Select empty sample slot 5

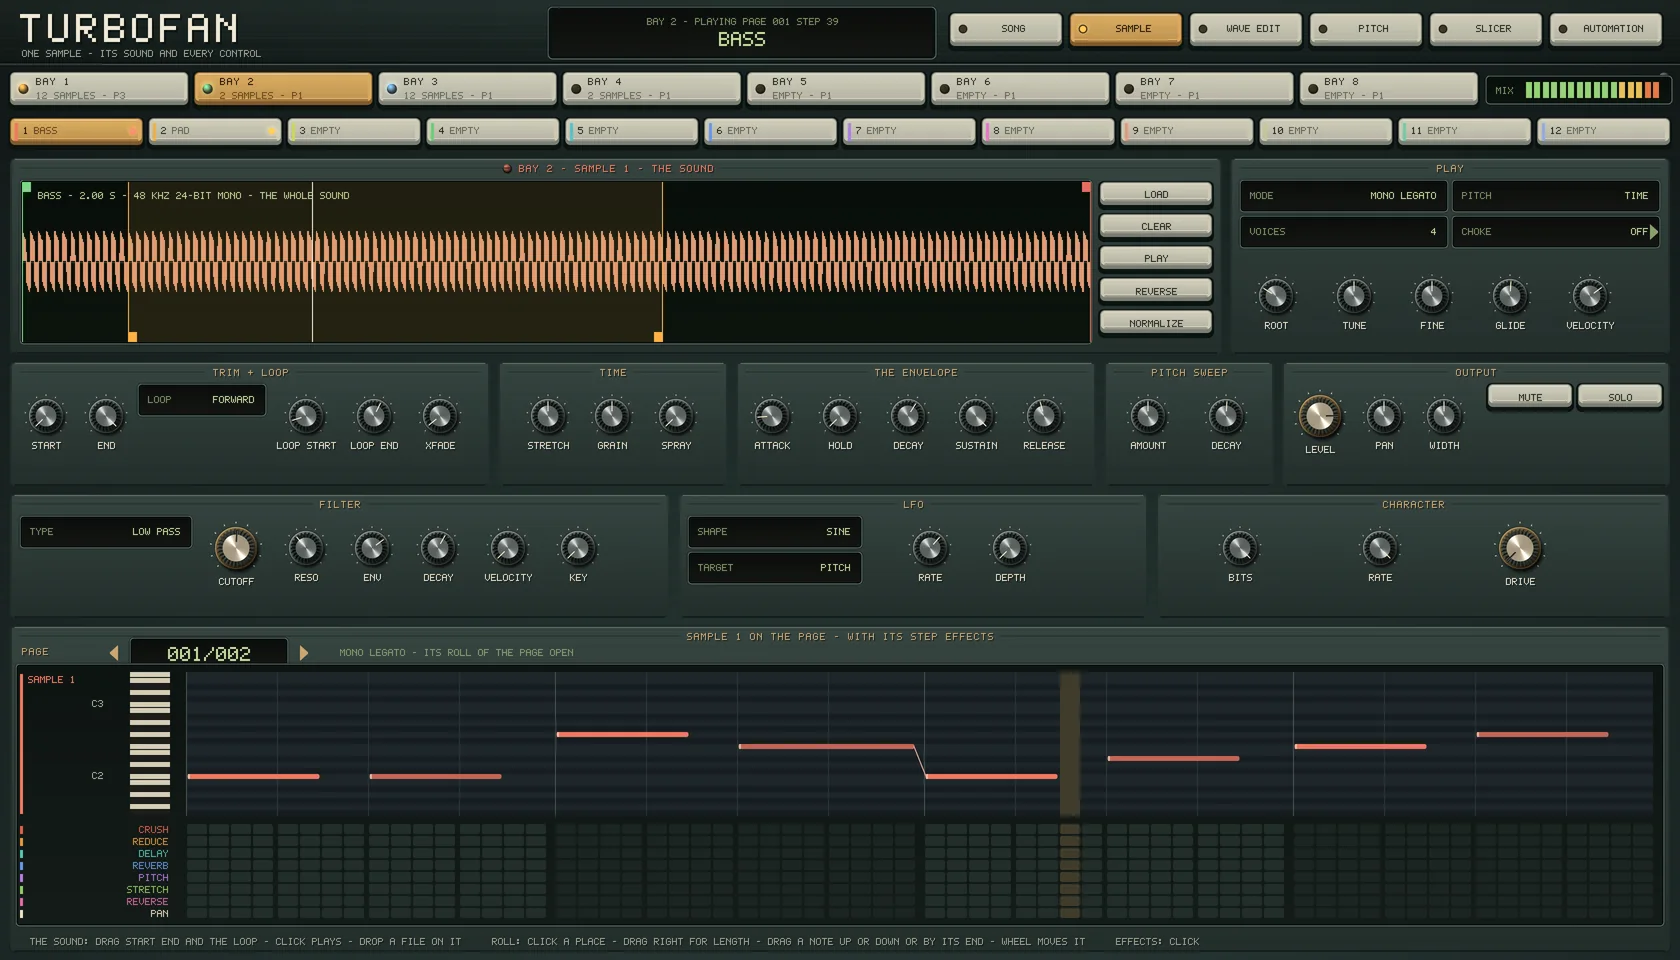(632, 131)
